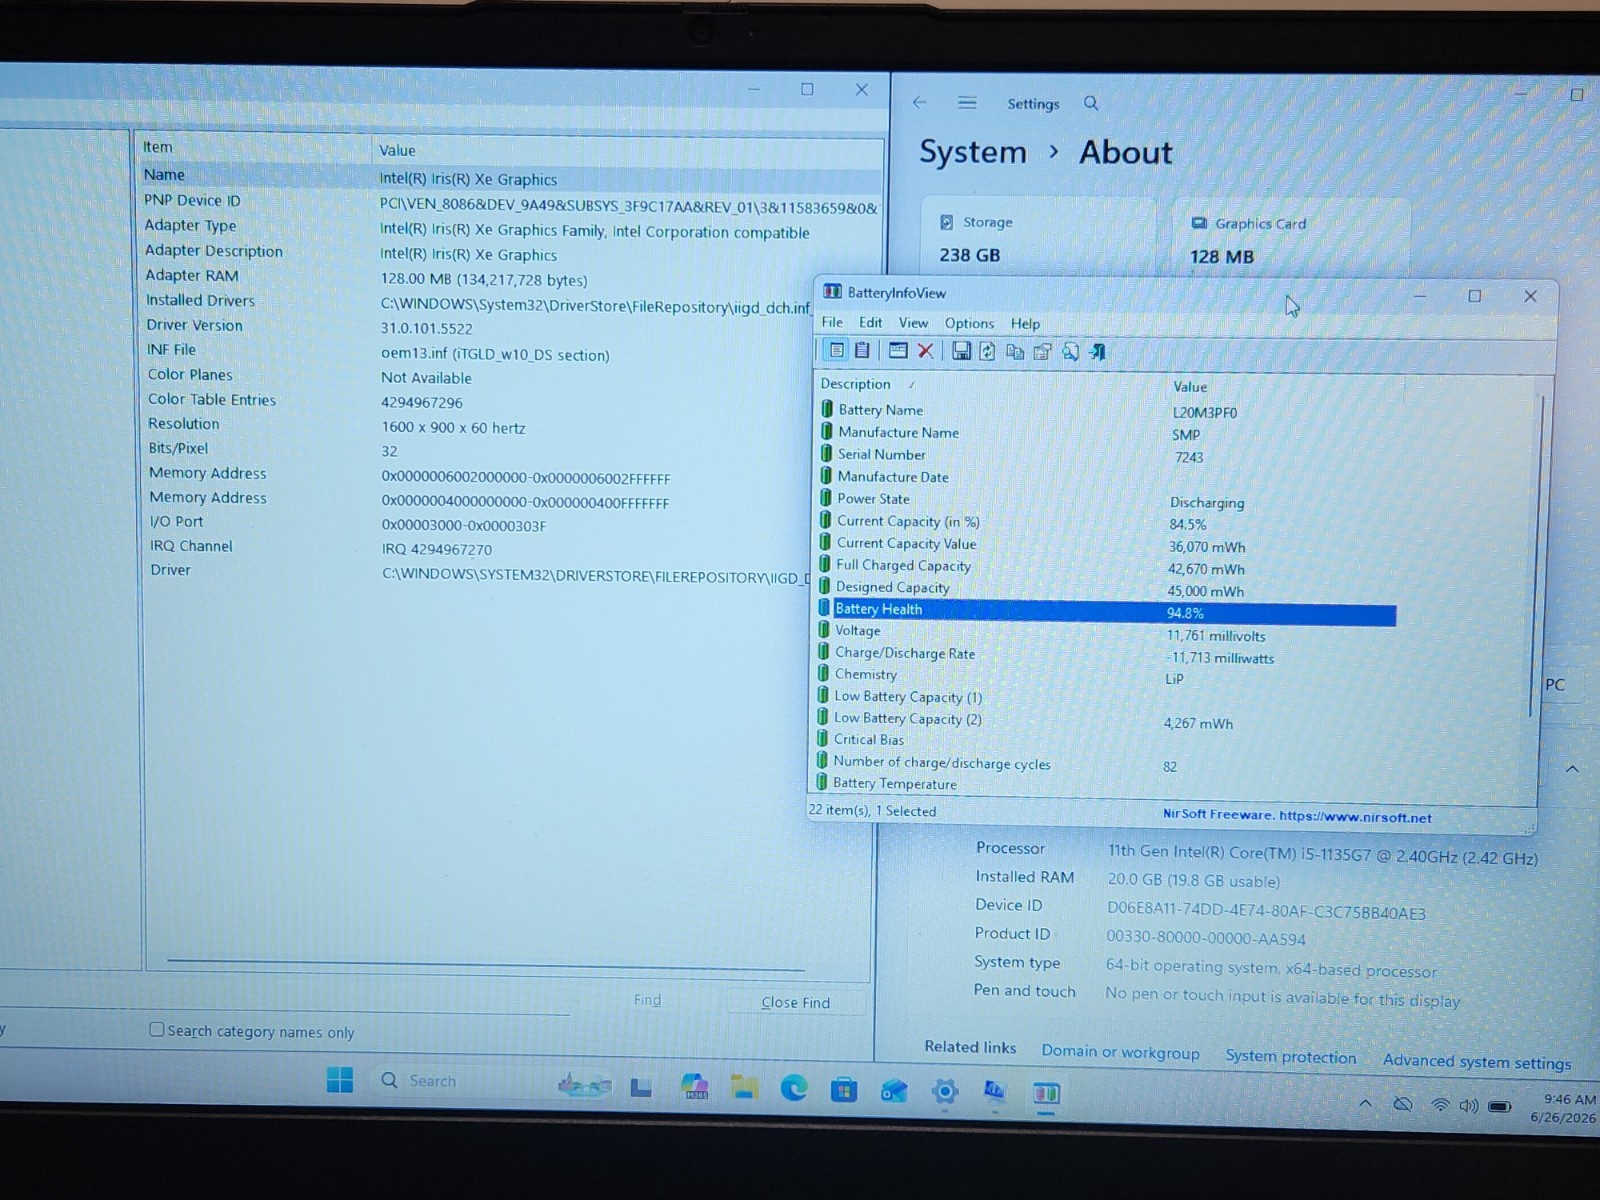Click the Copy Selected Items toolbar icon
The height and width of the screenshot is (1200, 1600).
1015,352
